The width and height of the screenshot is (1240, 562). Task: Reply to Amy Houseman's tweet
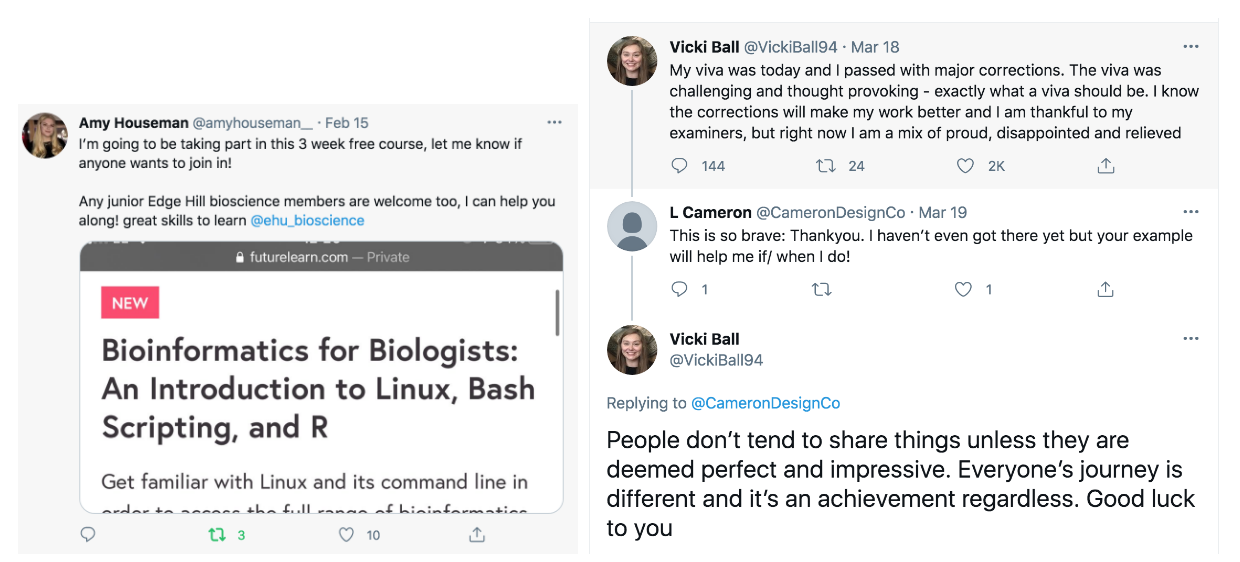[88, 535]
